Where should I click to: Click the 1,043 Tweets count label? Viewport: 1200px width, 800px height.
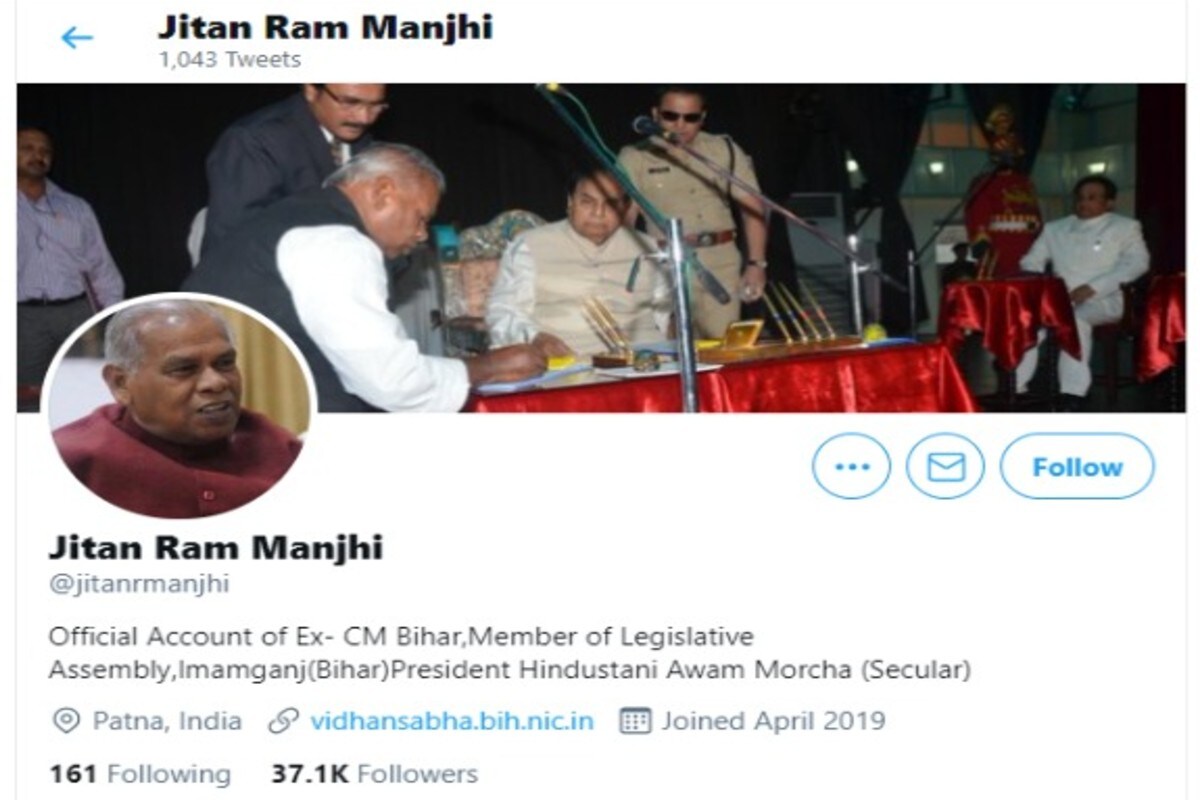(x=229, y=60)
